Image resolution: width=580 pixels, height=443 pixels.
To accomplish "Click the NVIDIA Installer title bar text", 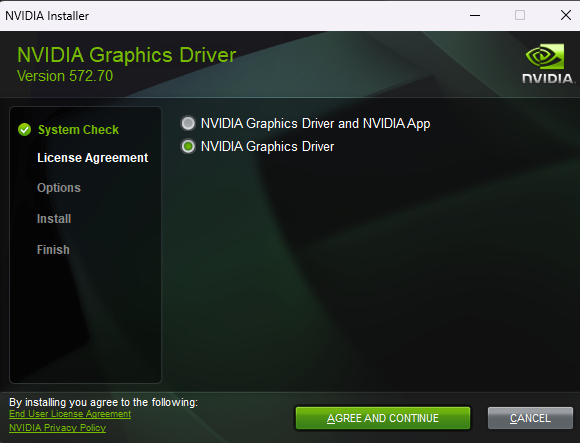I will (47, 16).
